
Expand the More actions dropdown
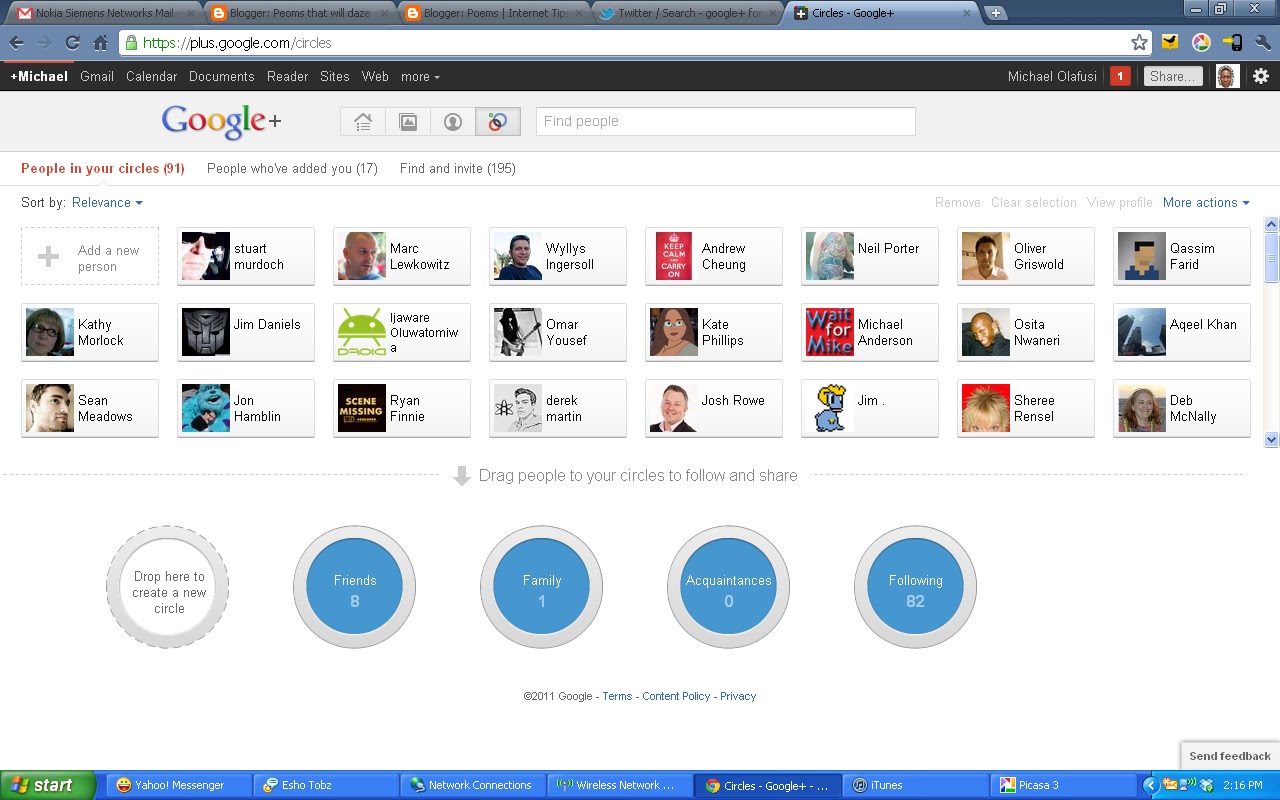point(1206,202)
